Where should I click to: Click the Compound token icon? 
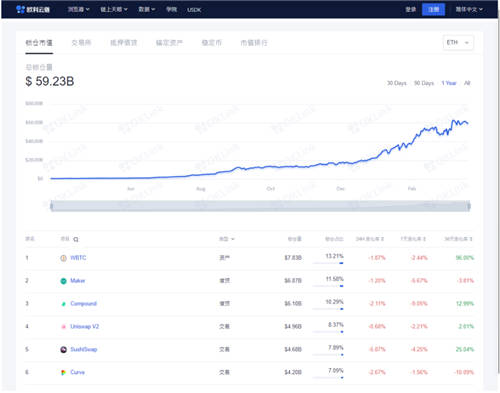(63, 304)
